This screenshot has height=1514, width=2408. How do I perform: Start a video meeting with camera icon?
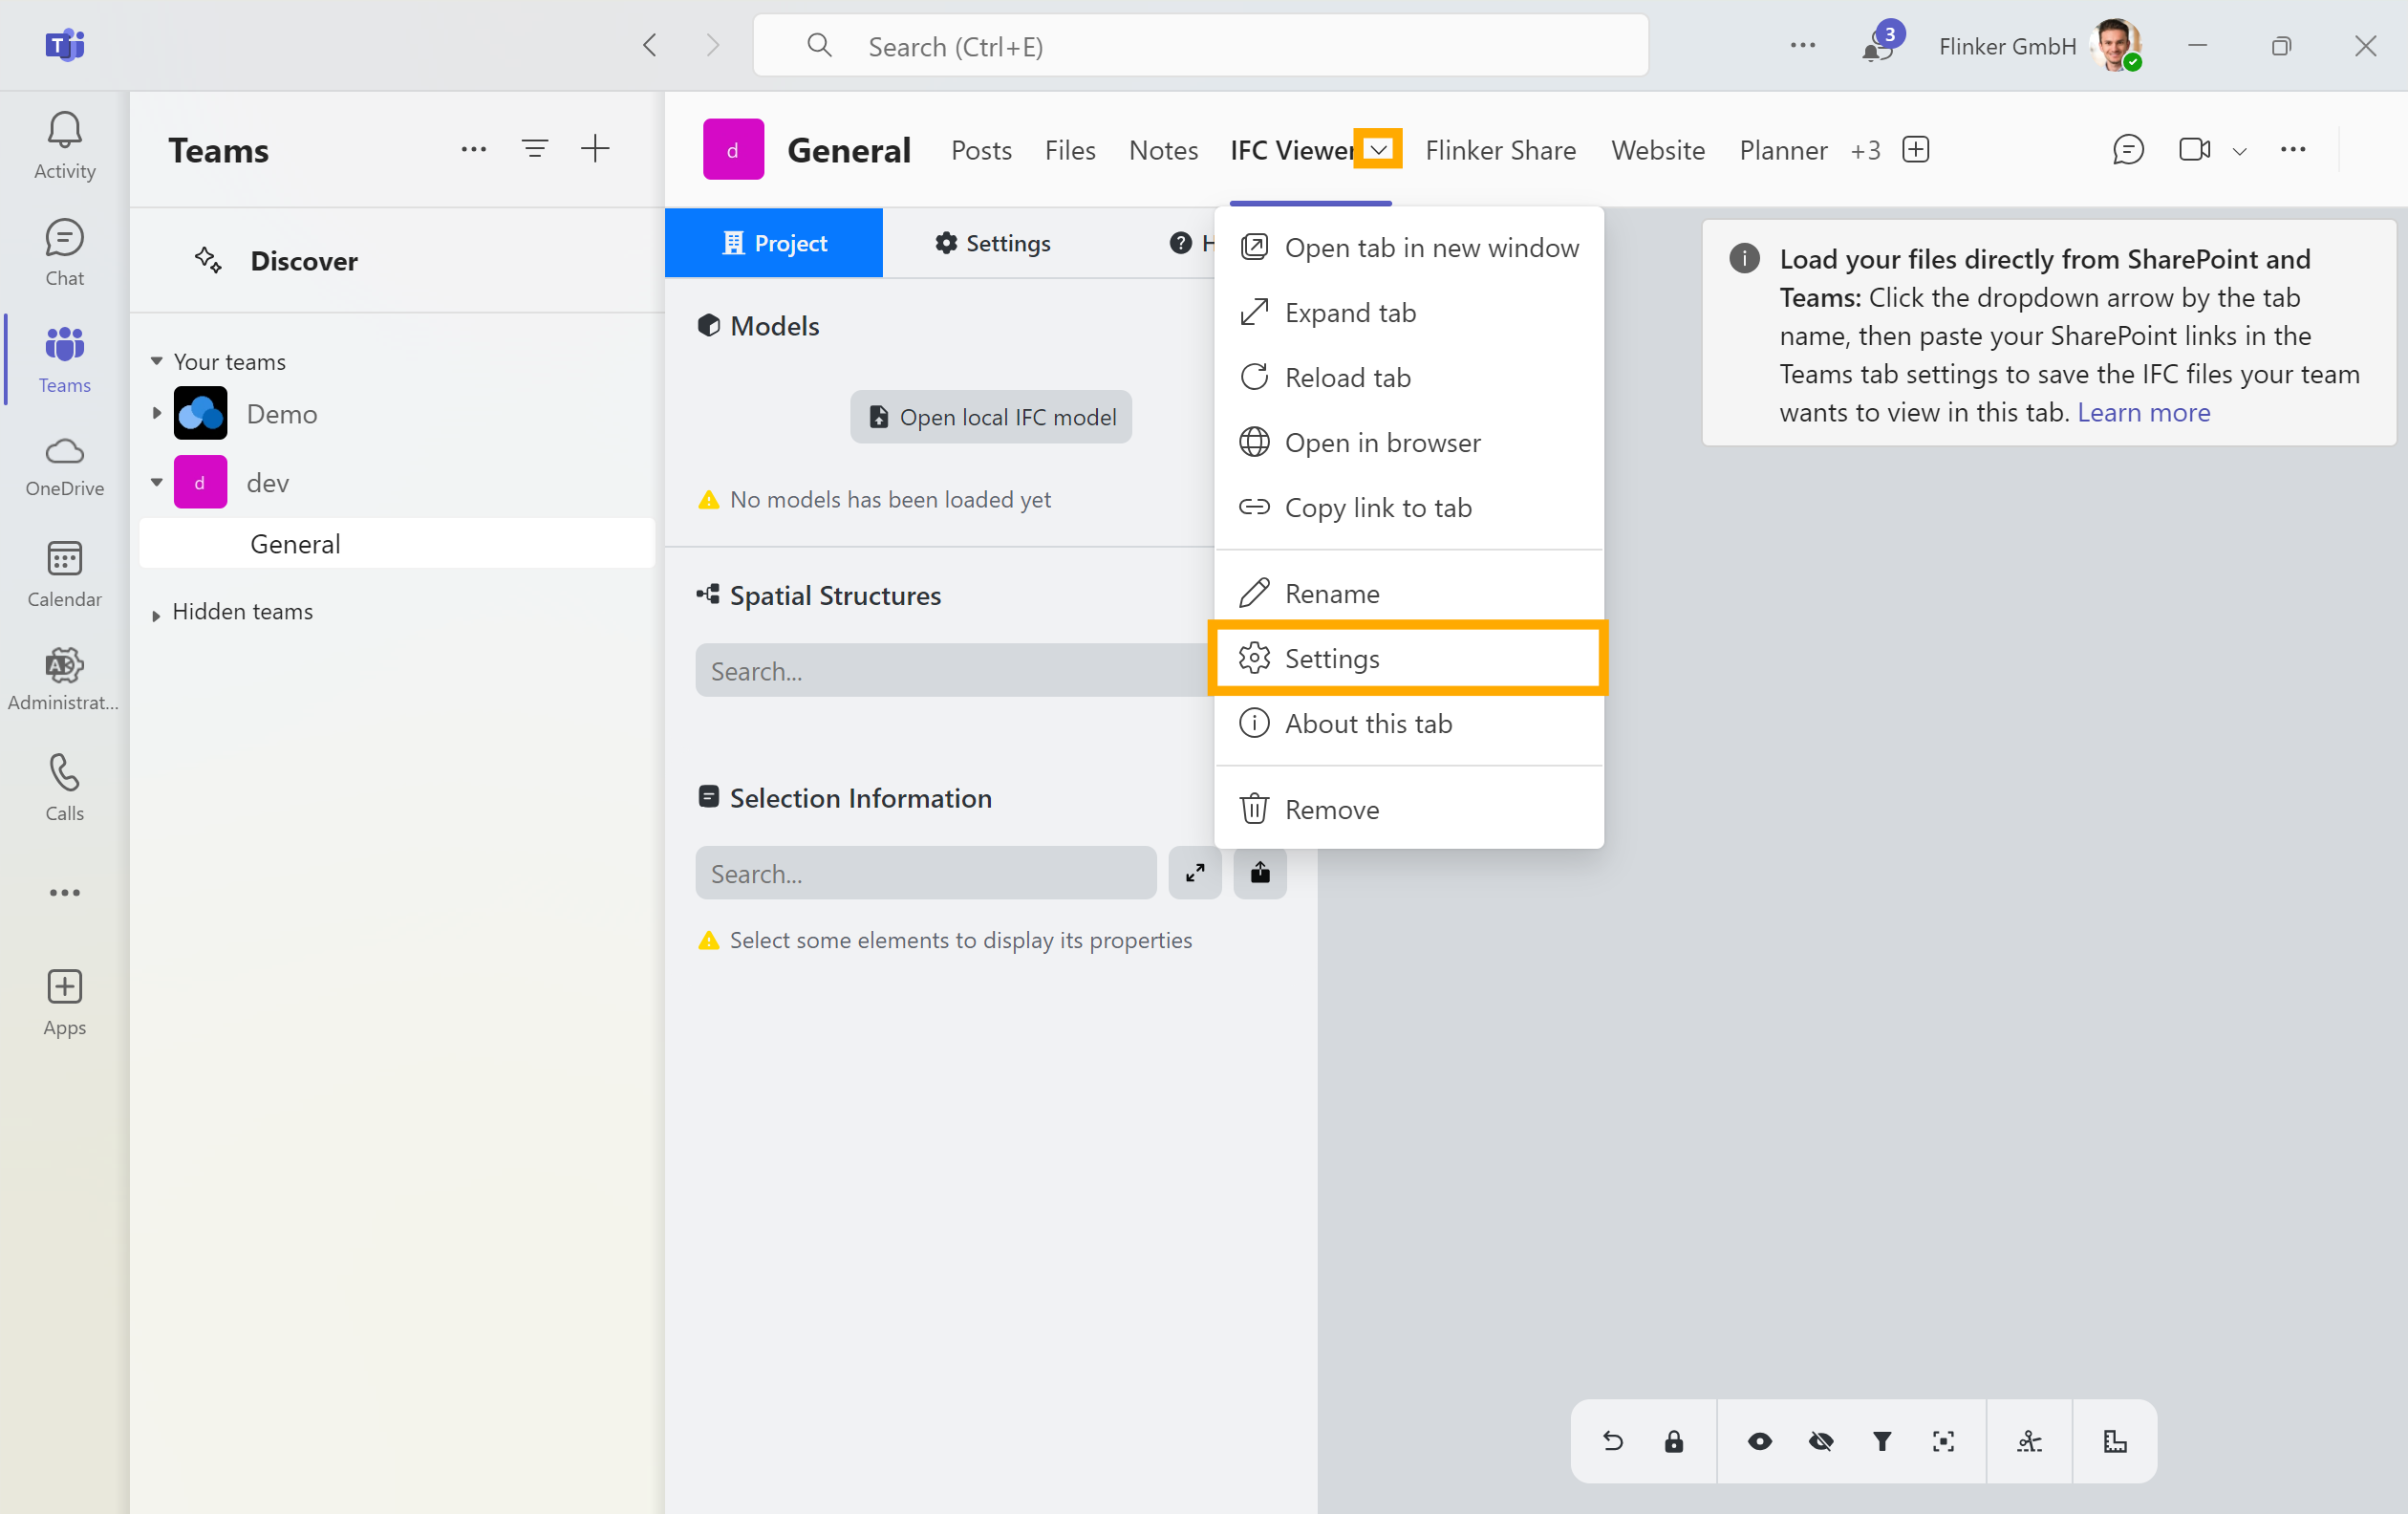tap(2194, 150)
